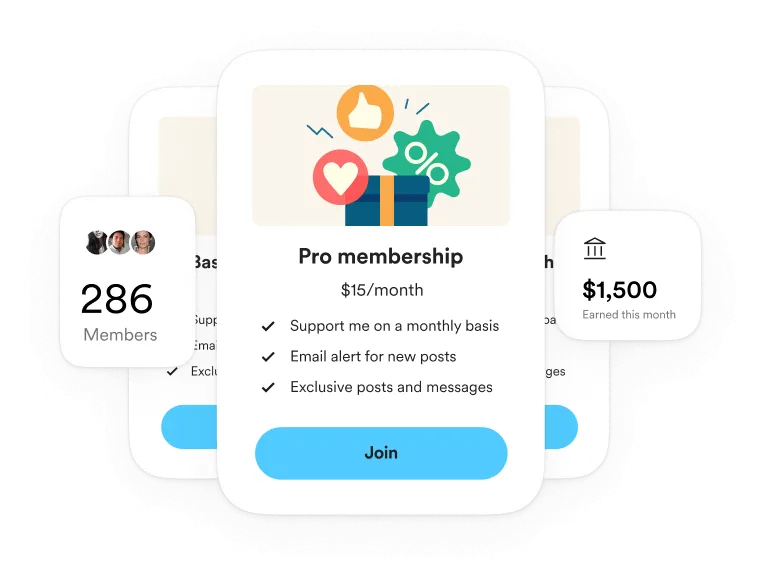Click the first member avatar
773x588 pixels.
point(97,242)
